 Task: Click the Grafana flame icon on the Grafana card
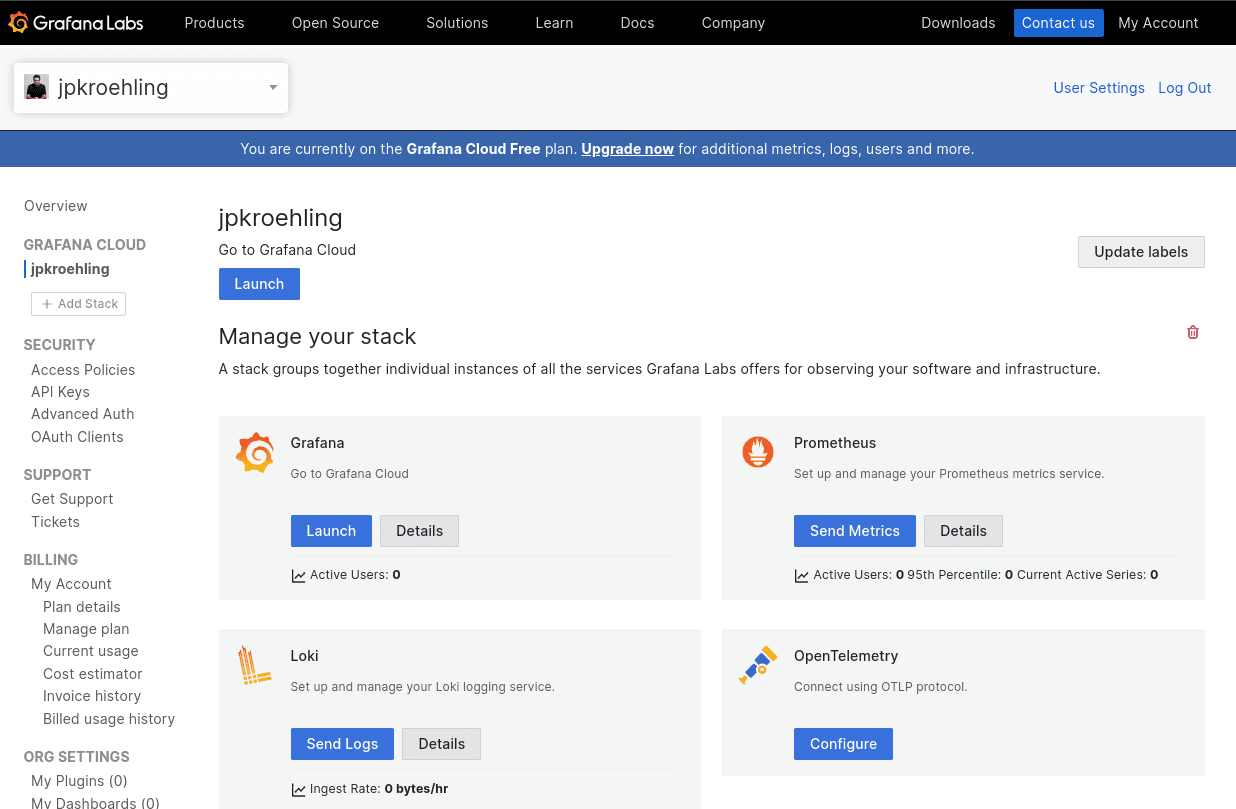coord(255,452)
